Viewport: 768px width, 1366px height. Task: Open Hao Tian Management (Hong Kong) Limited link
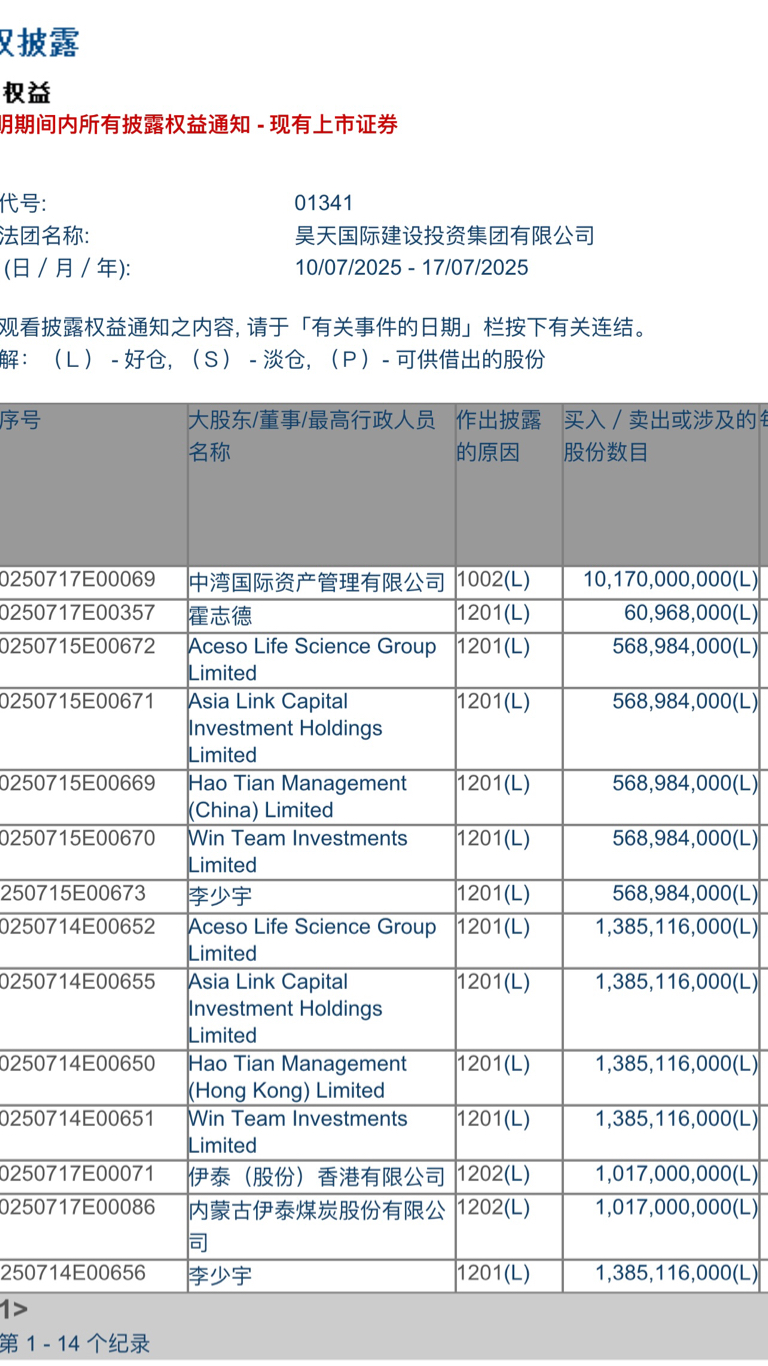coord(298,1077)
